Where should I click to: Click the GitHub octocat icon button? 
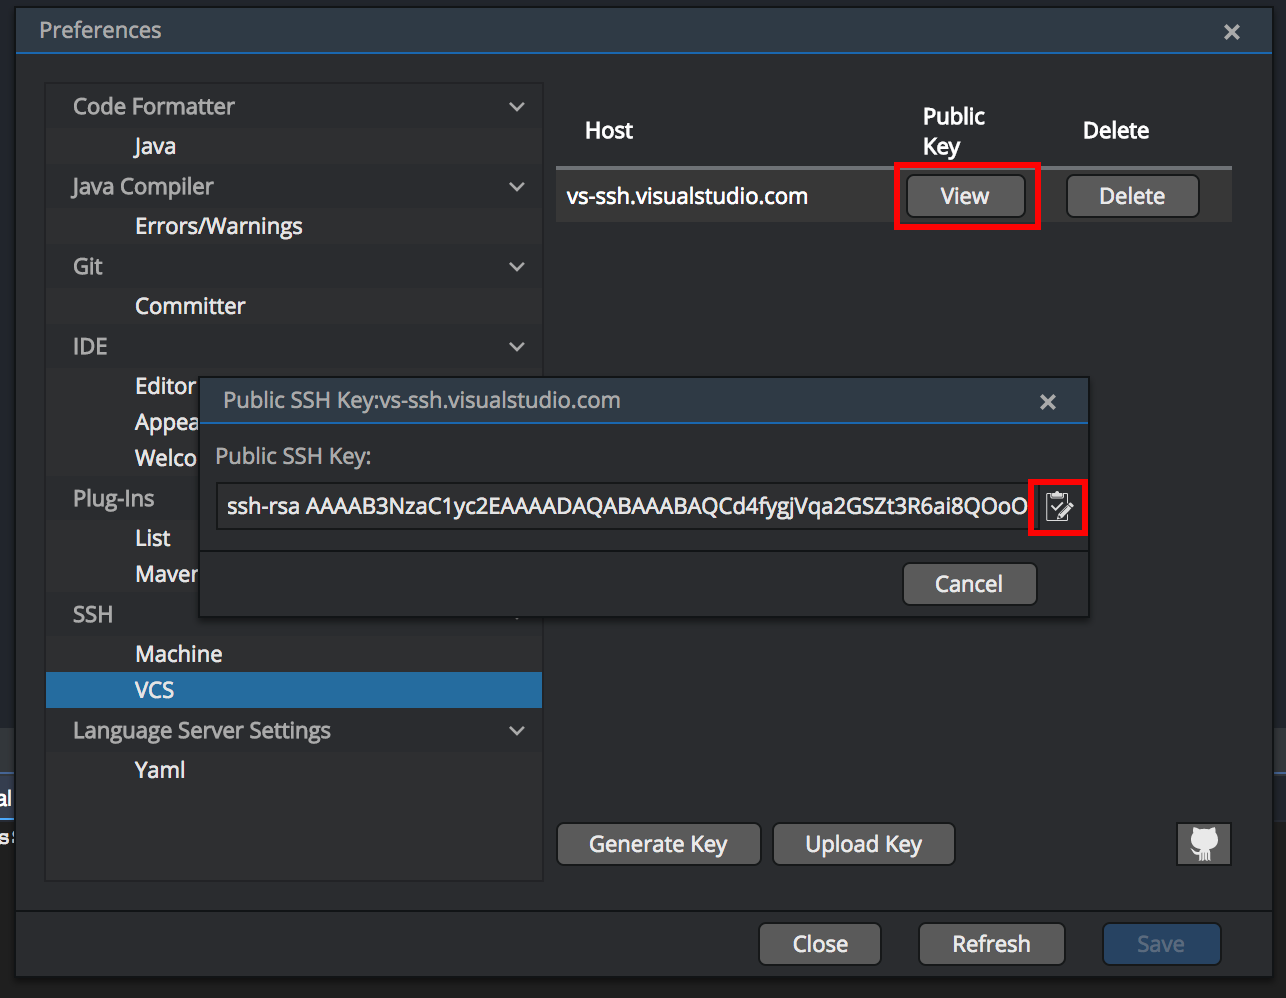[x=1204, y=844]
